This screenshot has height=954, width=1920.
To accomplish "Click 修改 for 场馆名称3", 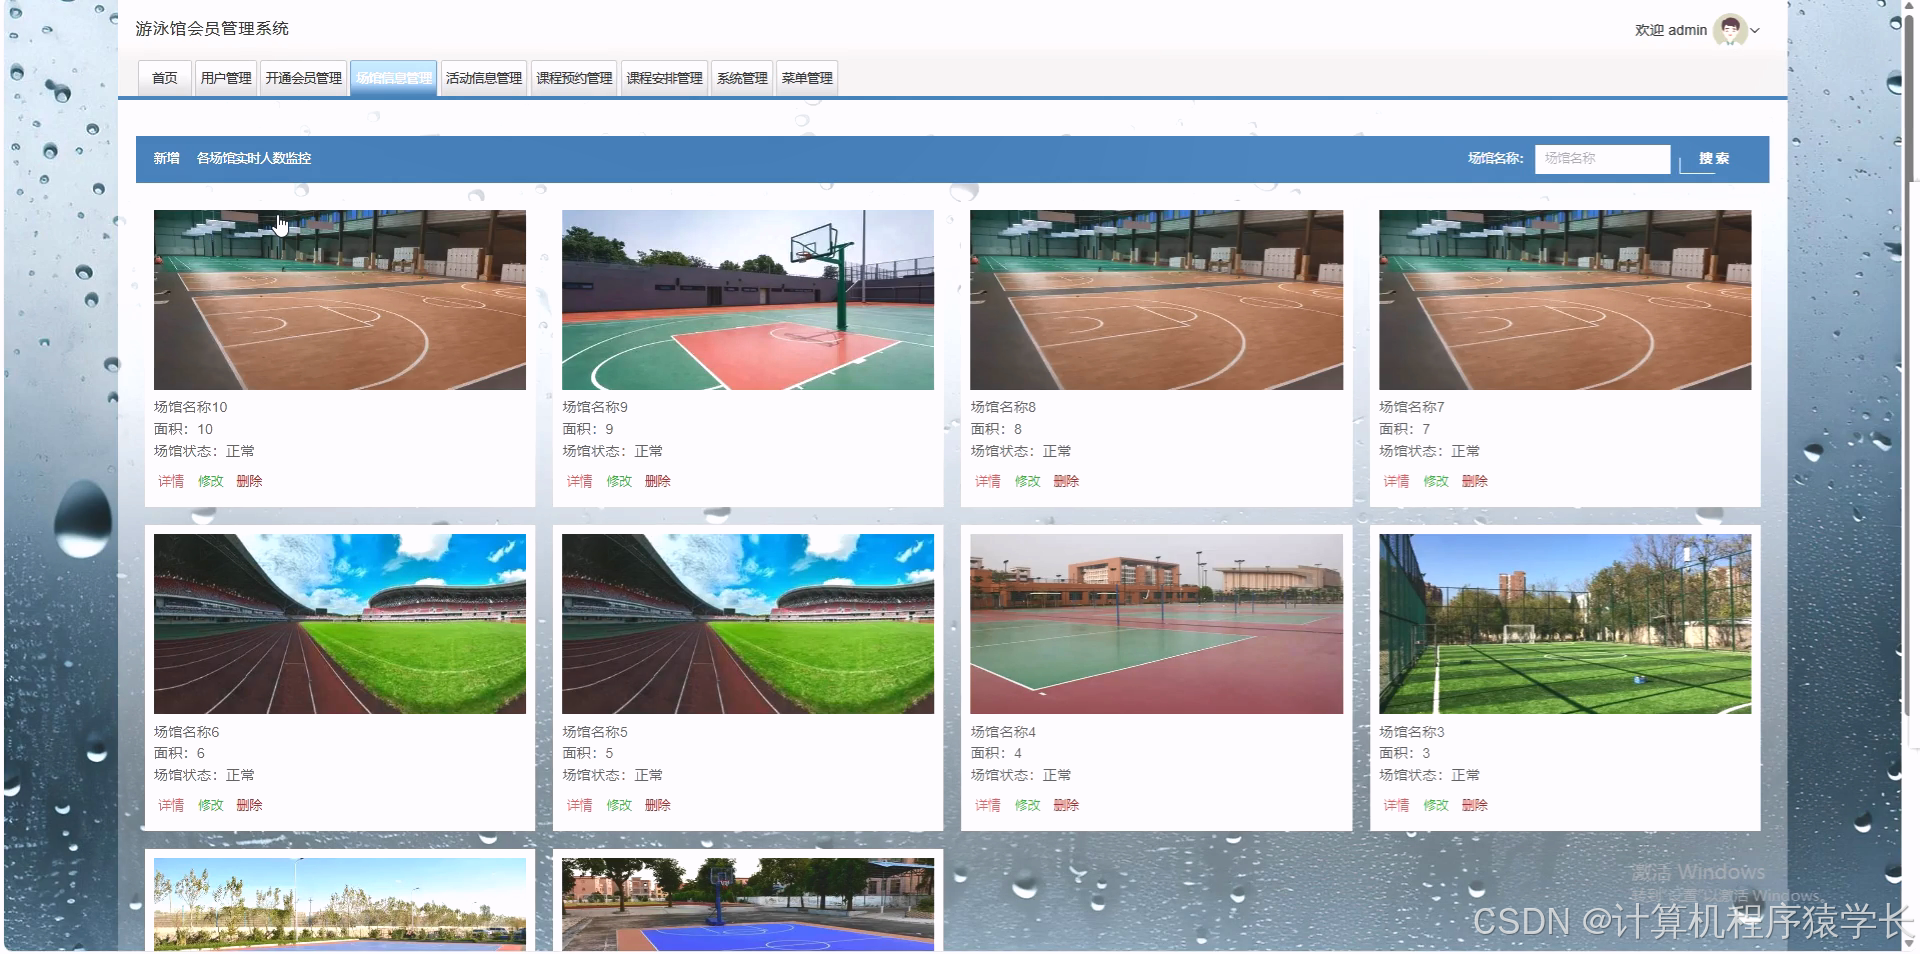I will pos(1436,805).
